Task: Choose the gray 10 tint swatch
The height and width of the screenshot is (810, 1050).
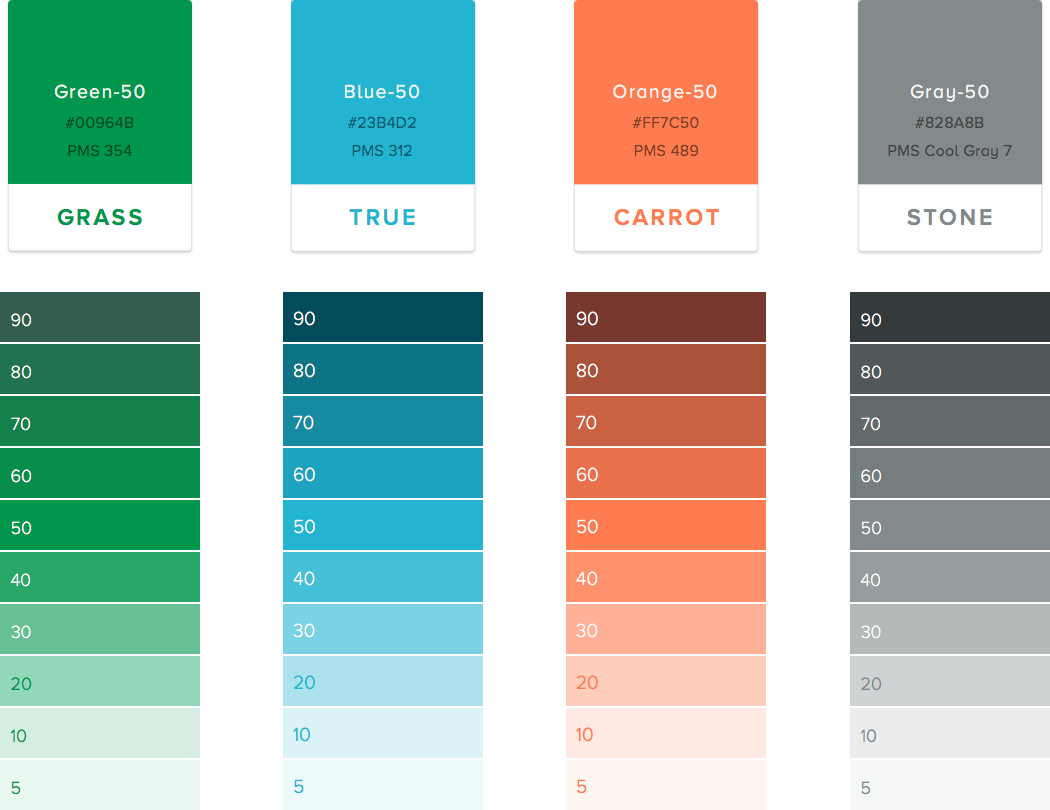Action: [950, 733]
